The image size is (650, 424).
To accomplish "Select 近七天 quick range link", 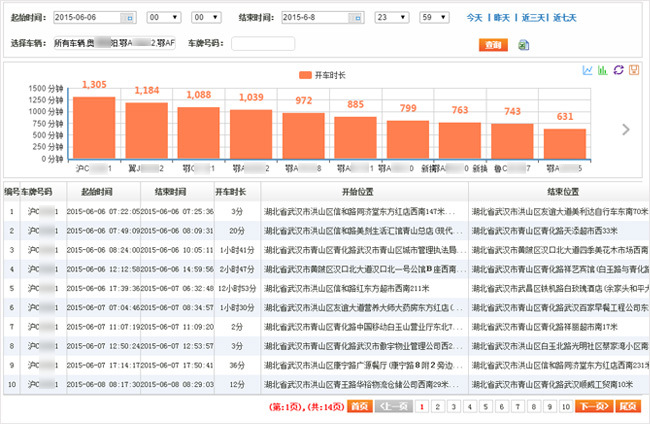I will (x=565, y=18).
